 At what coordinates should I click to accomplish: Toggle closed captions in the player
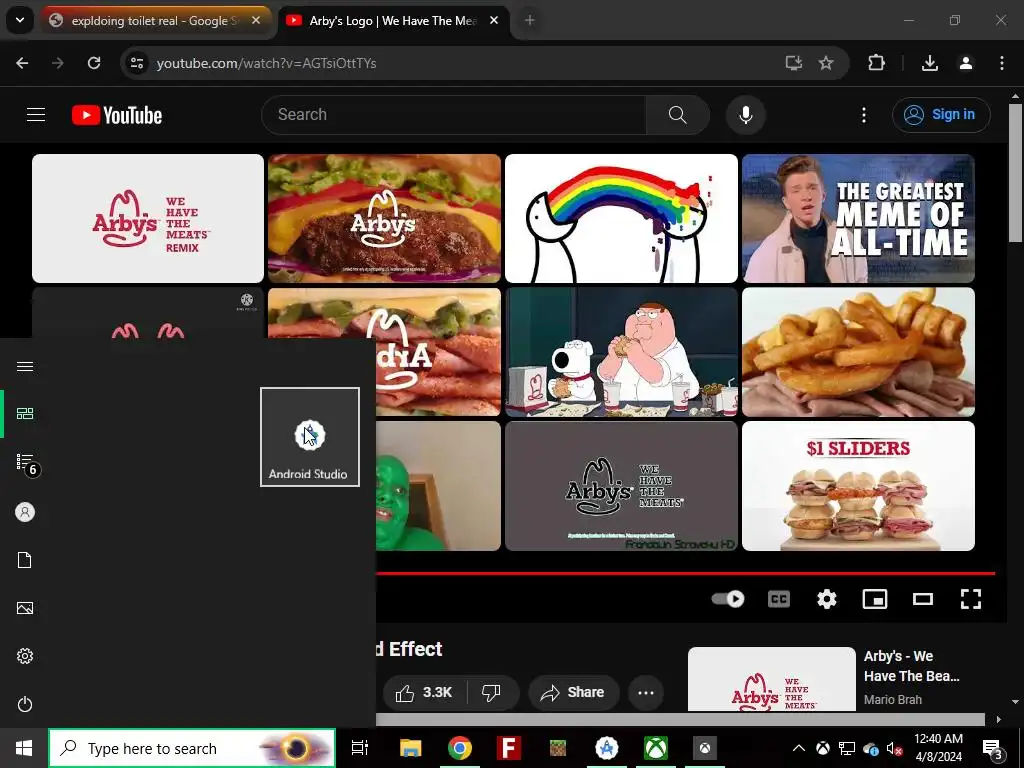coord(778,599)
